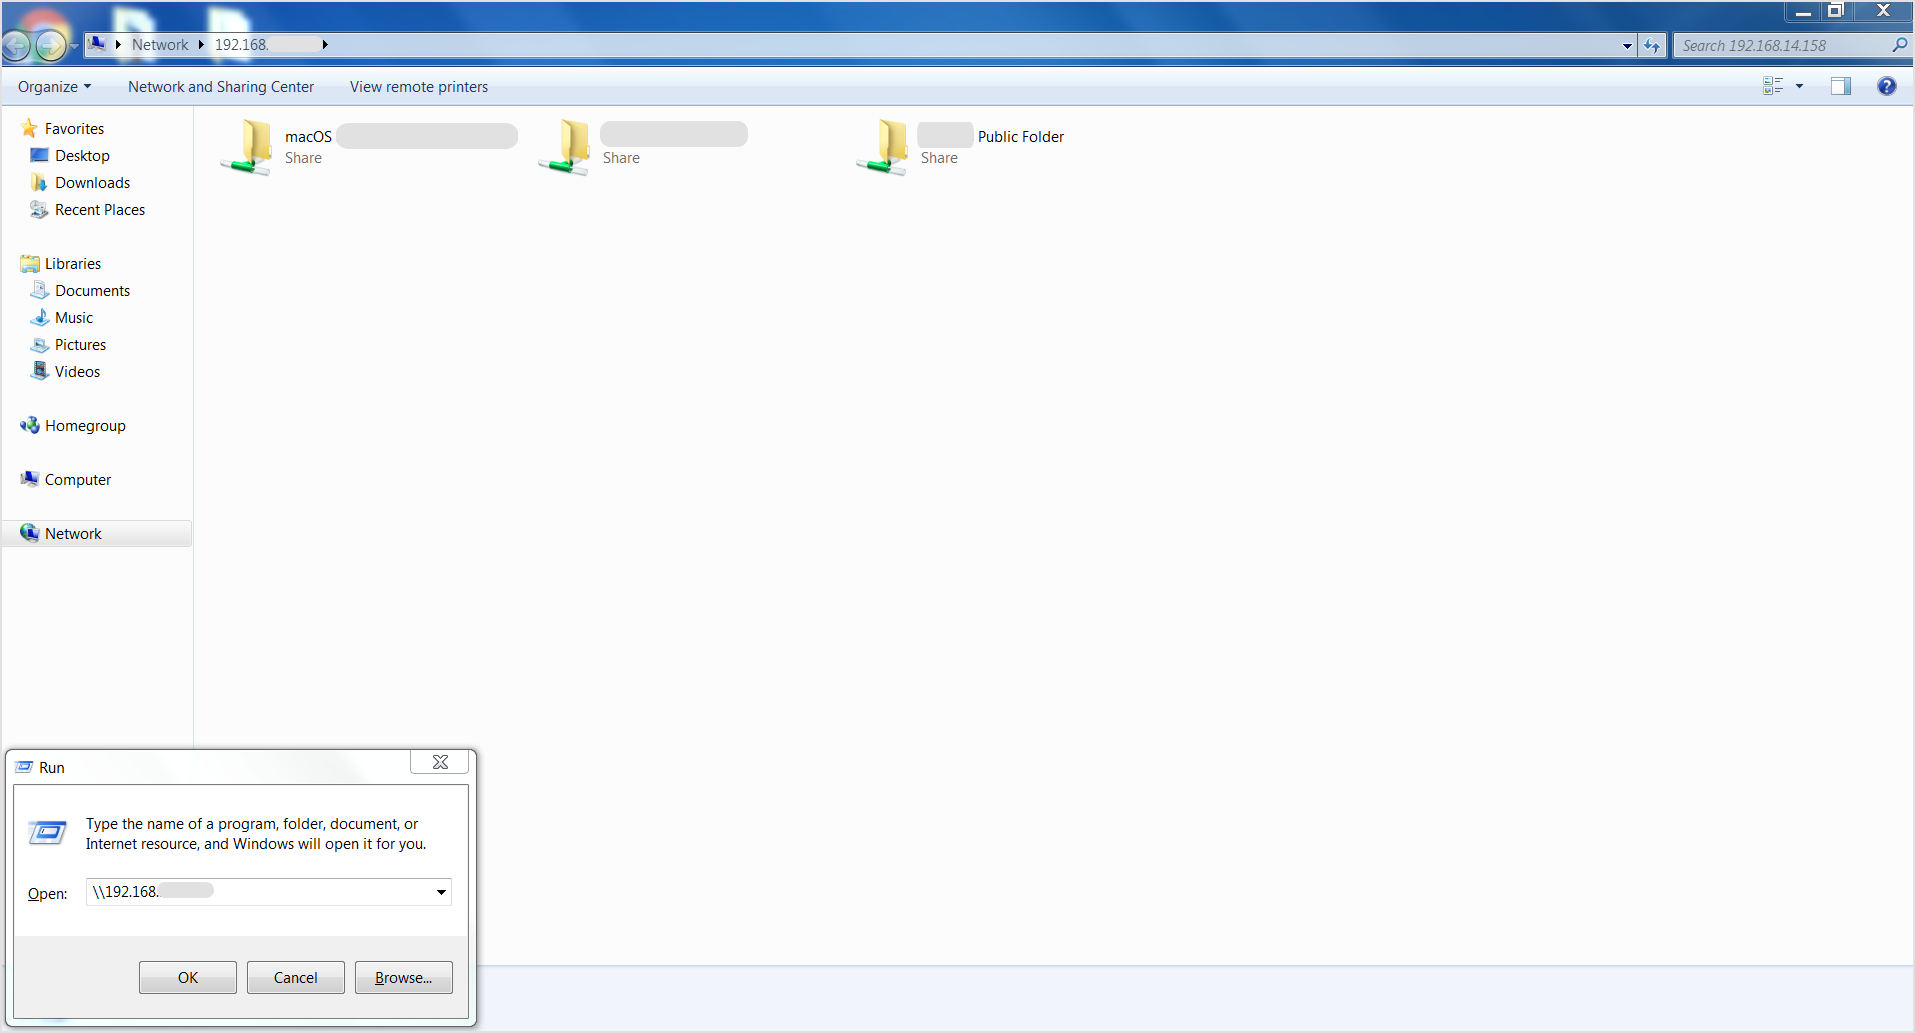Switch the view mode icon
The width and height of the screenshot is (1915, 1033).
(x=1774, y=86)
